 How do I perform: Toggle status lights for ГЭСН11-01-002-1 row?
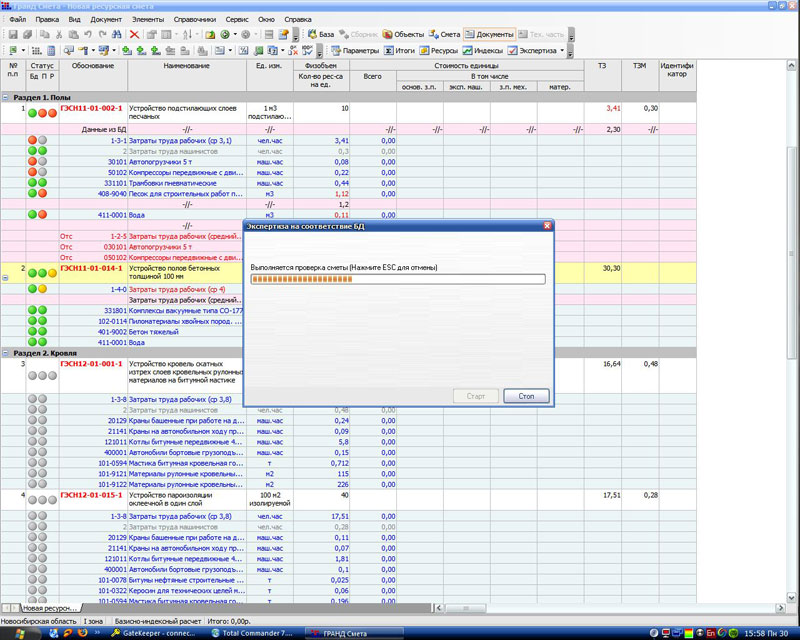click(x=42, y=112)
